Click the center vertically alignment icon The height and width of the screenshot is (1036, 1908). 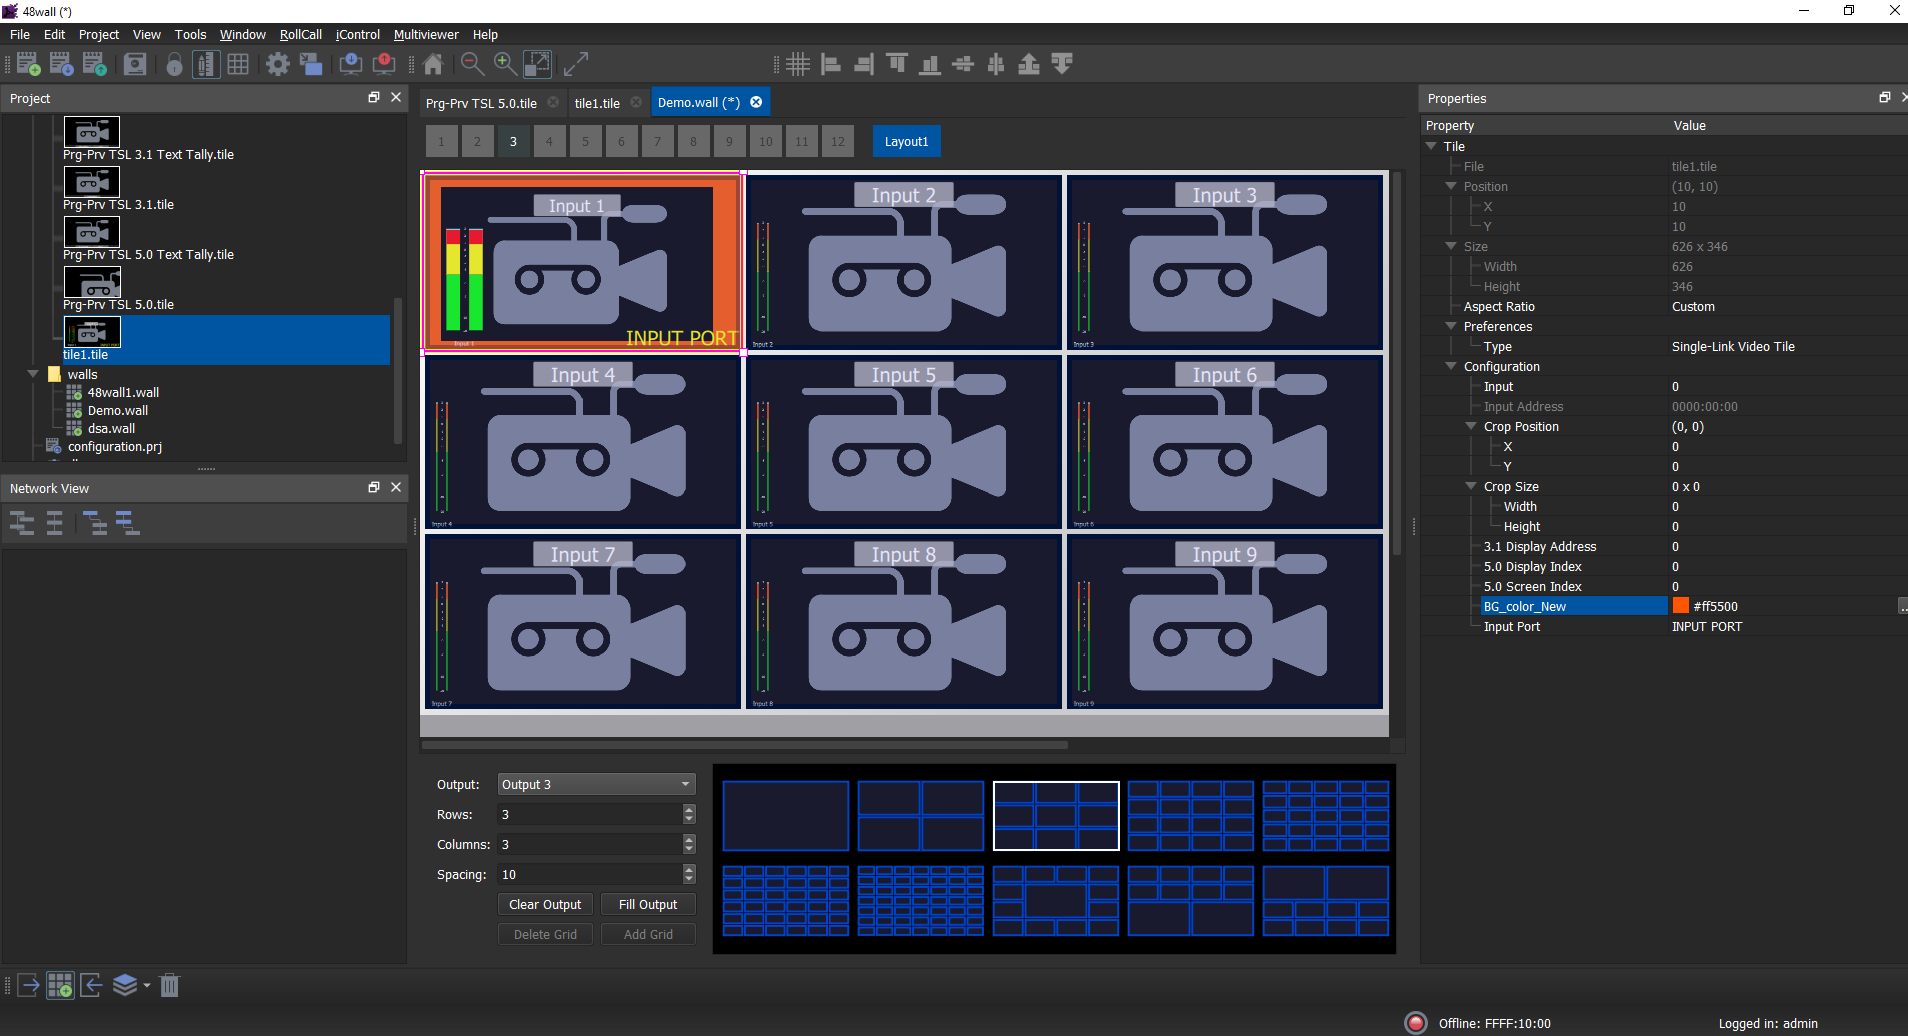963,64
